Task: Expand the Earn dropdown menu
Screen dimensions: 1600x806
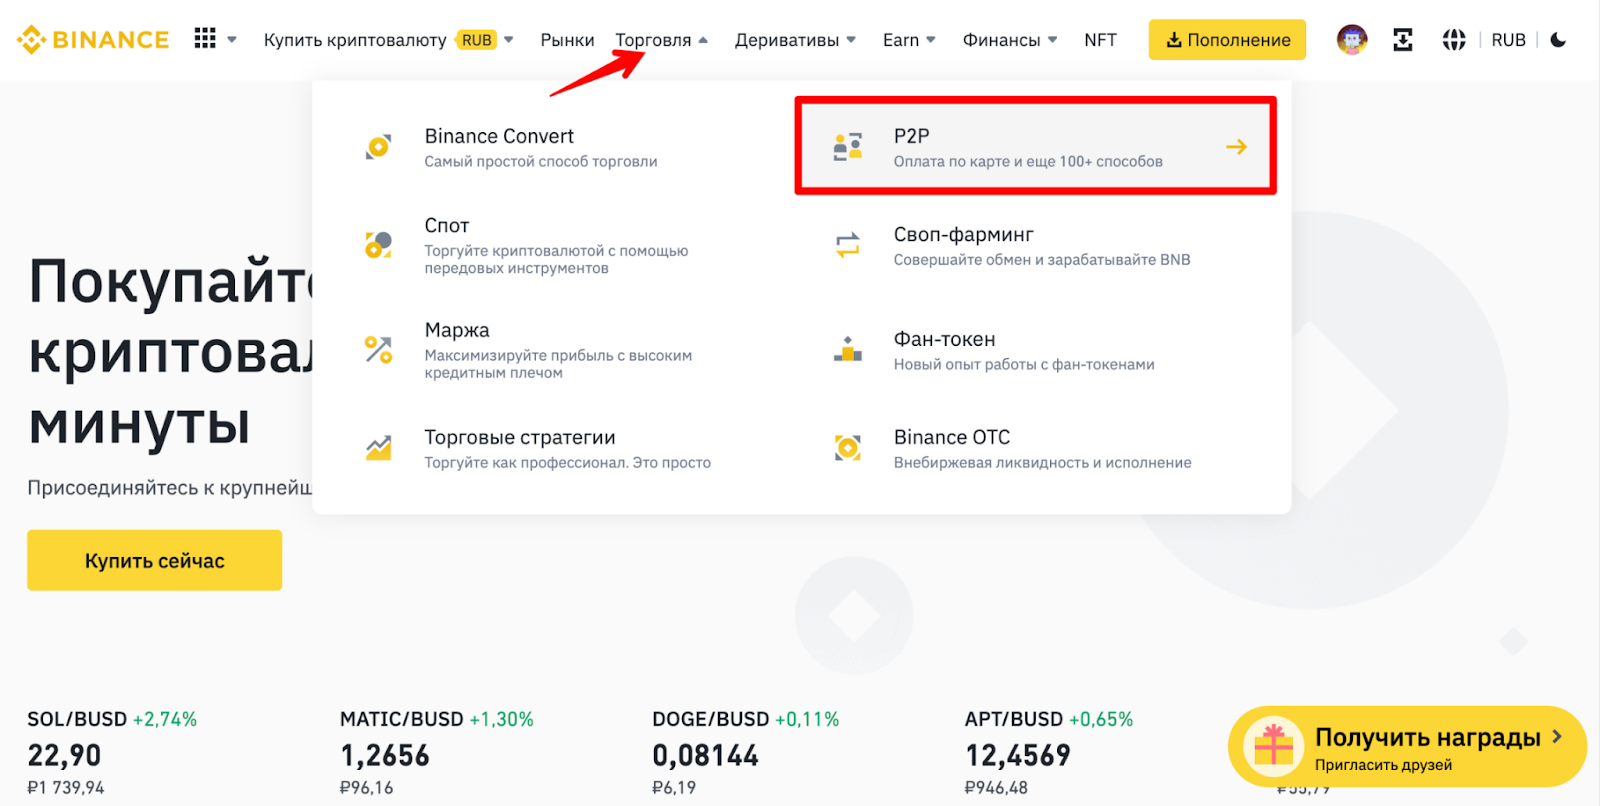Action: click(908, 40)
